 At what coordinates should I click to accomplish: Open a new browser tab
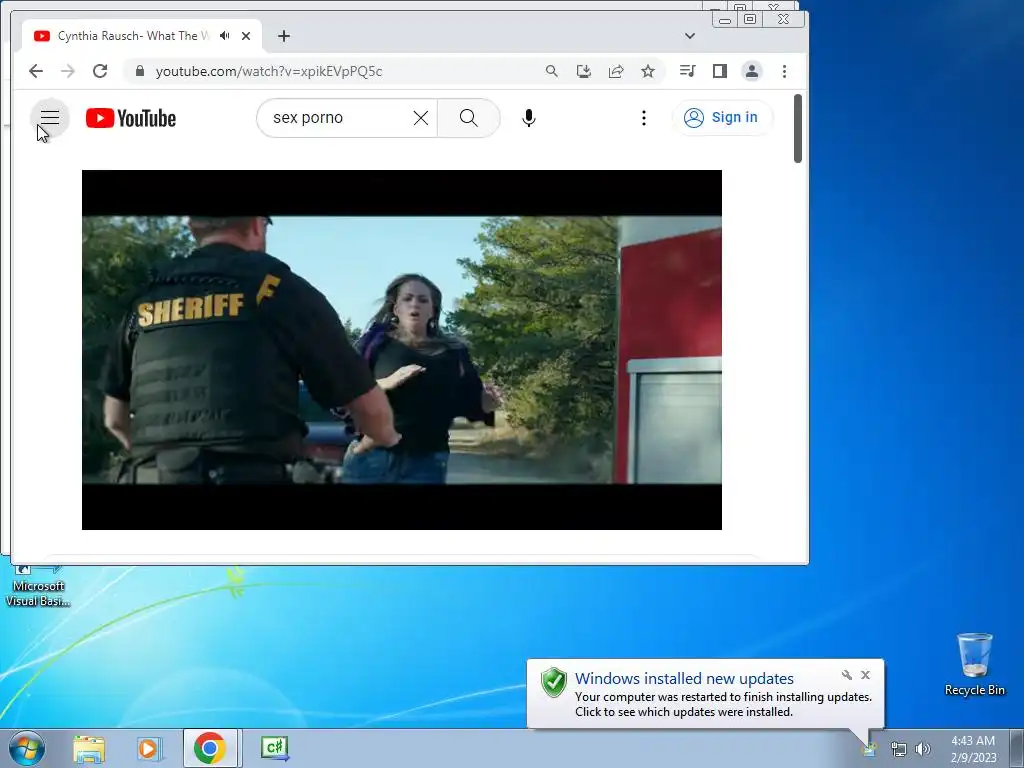[283, 36]
